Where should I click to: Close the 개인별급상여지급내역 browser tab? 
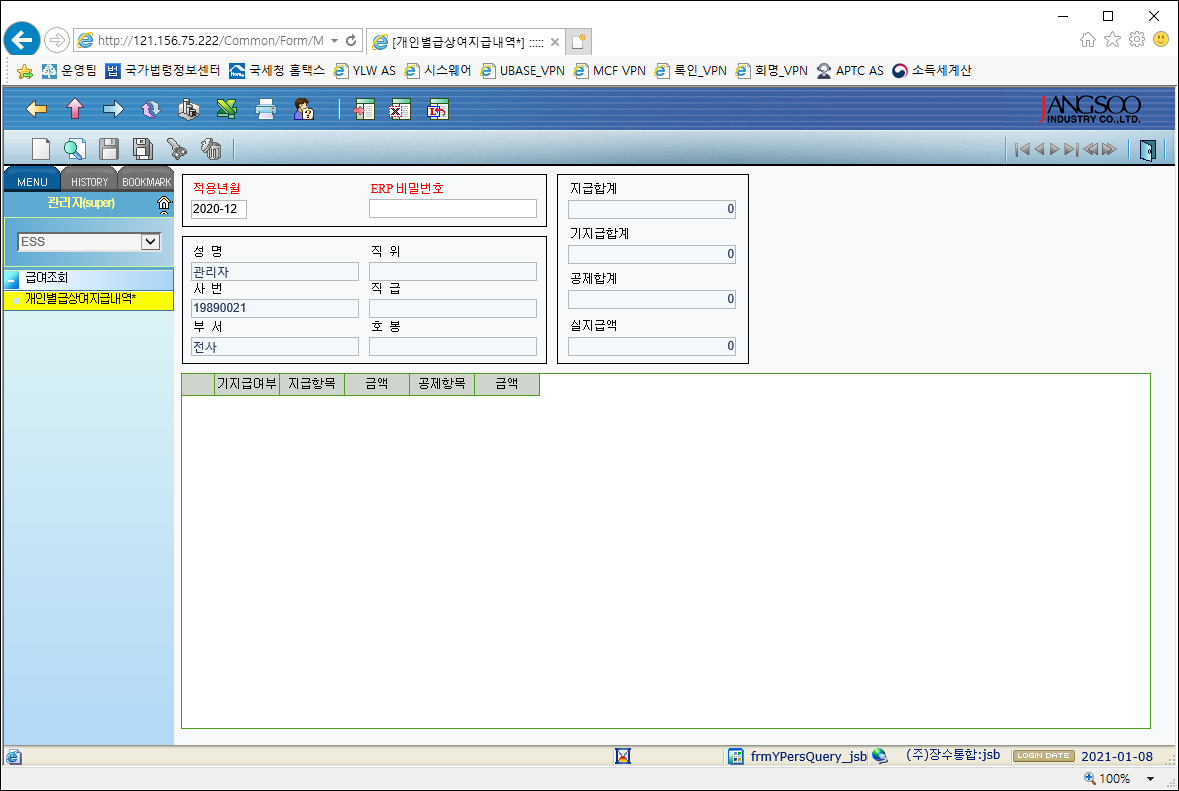point(554,42)
